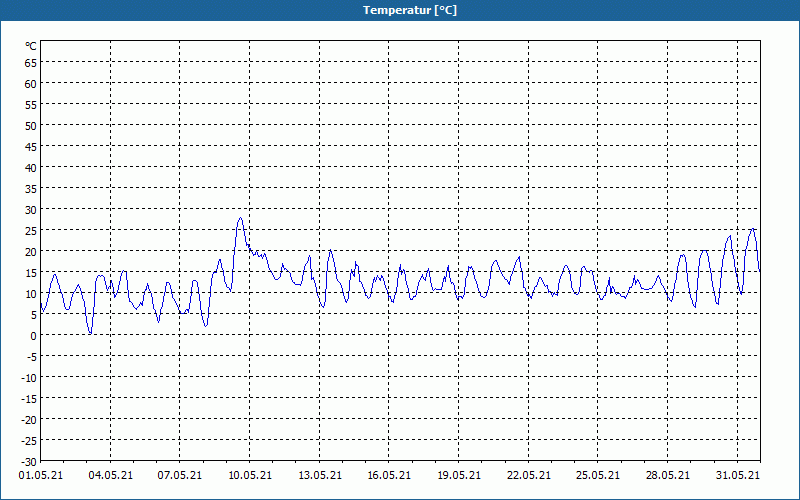Click the -30 value on the y-axis
This screenshot has width=800, height=500.
pyautogui.click(x=29, y=462)
